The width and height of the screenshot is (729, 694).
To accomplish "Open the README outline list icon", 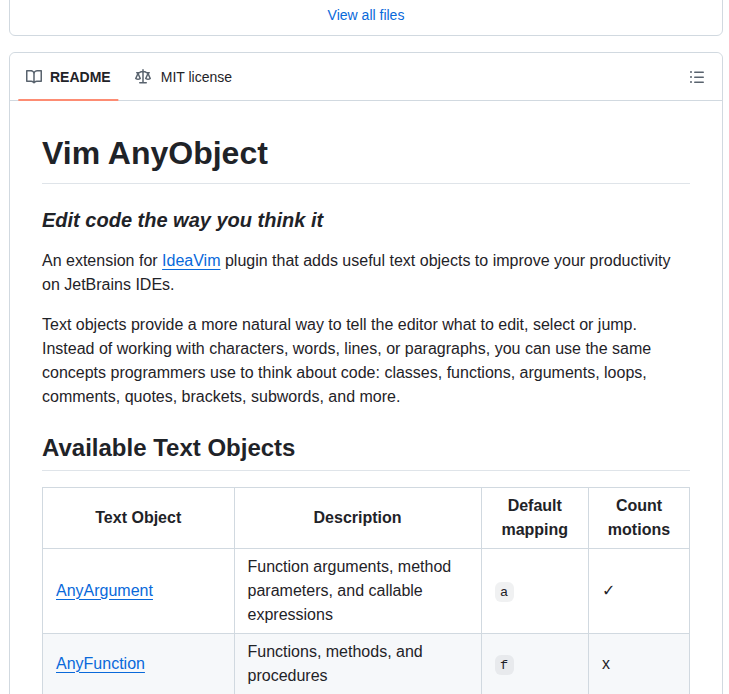I will tap(696, 77).
